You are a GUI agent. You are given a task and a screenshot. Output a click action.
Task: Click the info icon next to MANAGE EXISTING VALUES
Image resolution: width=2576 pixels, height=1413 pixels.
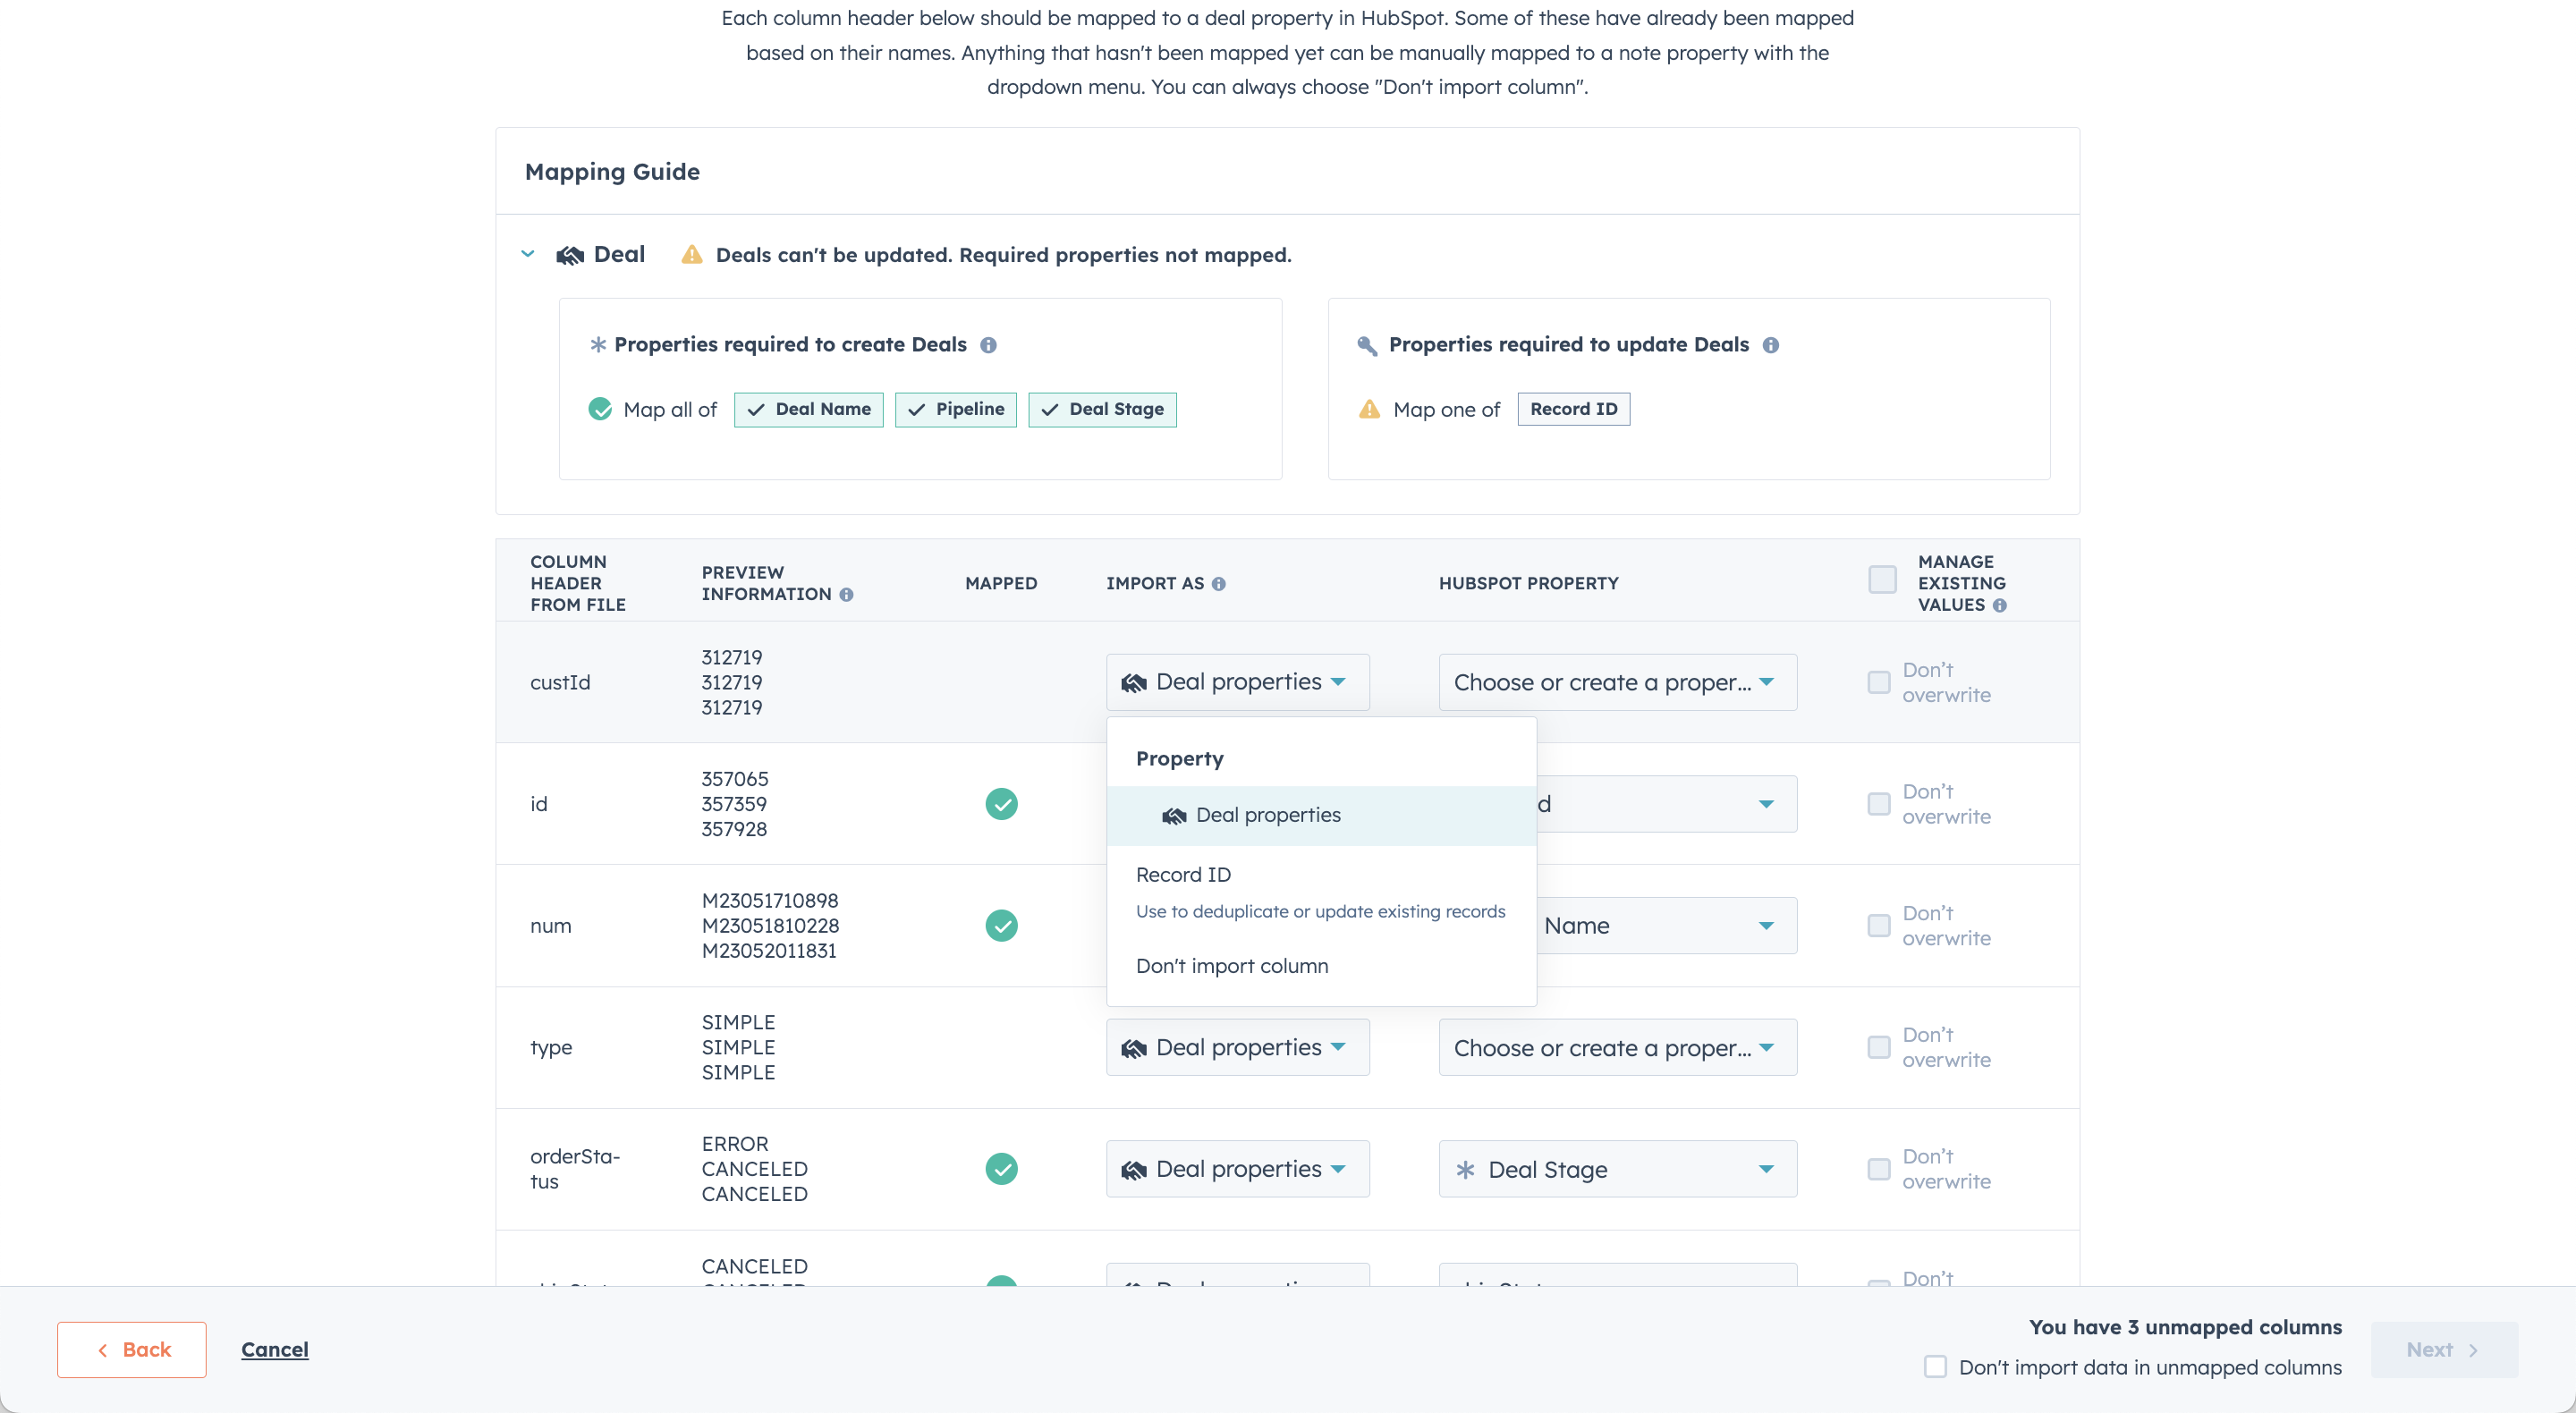[2000, 605]
